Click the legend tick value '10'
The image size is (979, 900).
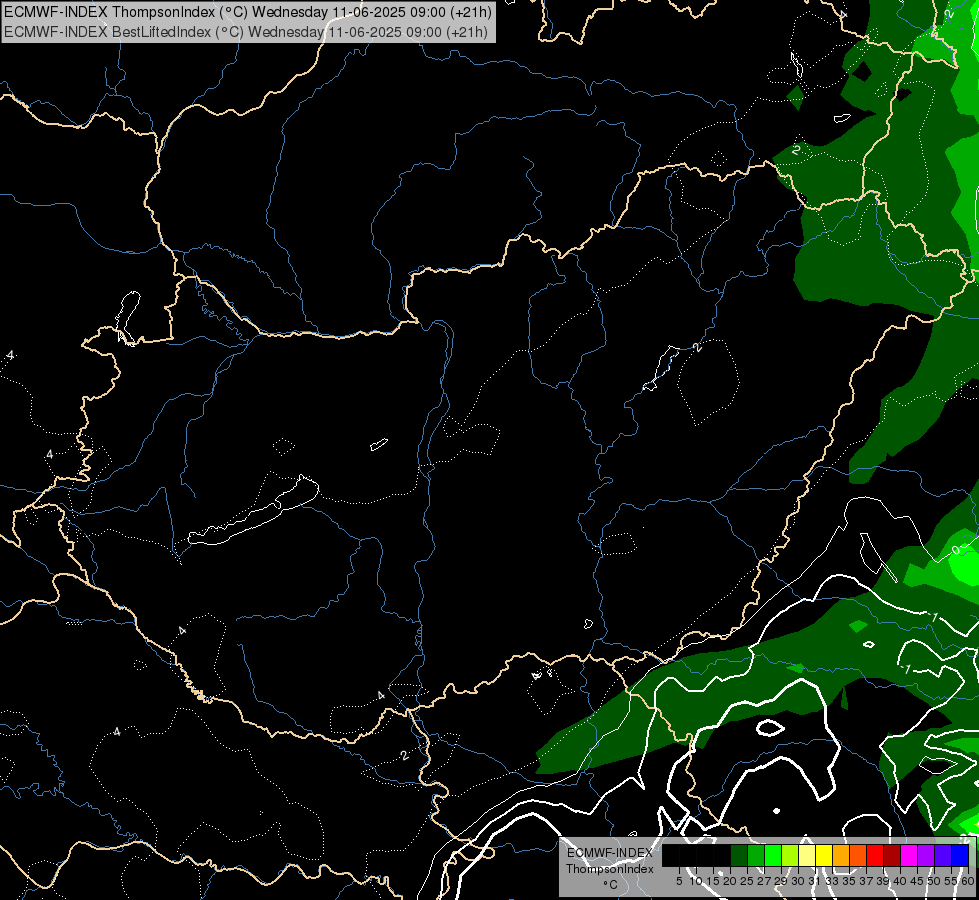click(x=696, y=881)
